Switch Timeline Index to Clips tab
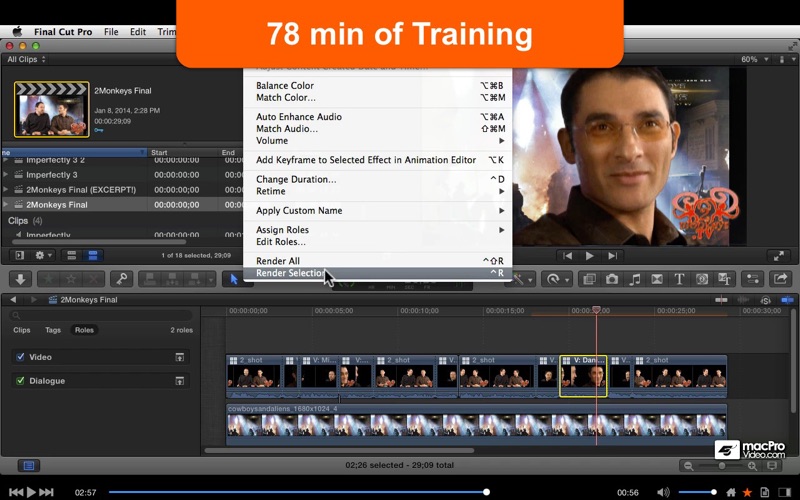800x500 pixels. click(x=21, y=330)
